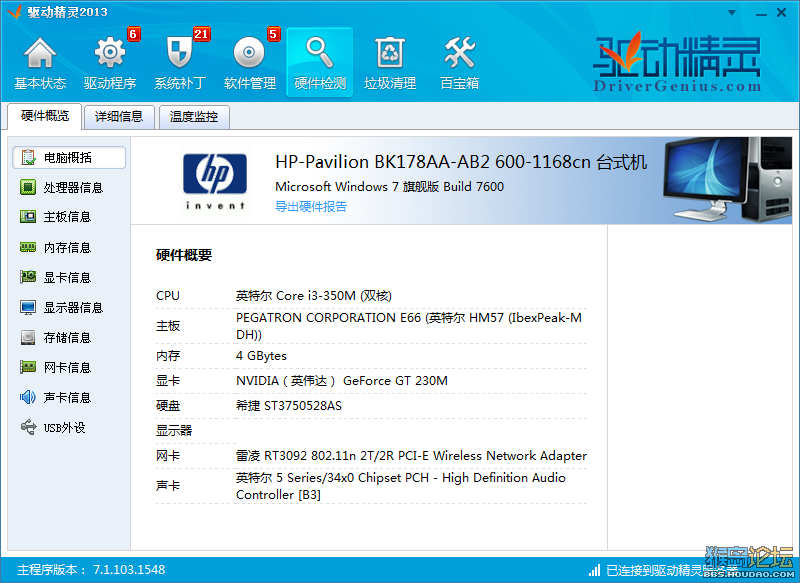Select 网卡信息 in the sidebar

tap(69, 367)
